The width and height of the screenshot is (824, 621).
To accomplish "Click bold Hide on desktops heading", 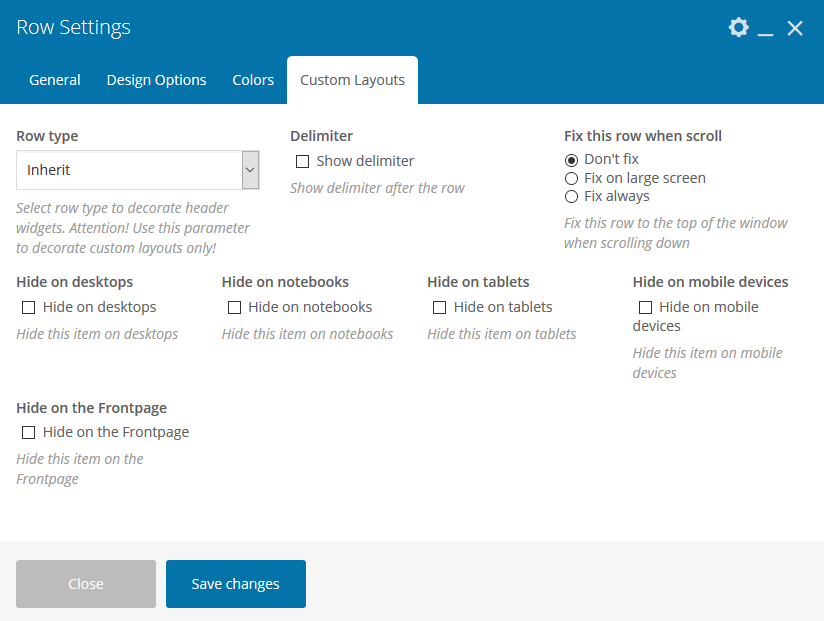I will click(x=75, y=282).
